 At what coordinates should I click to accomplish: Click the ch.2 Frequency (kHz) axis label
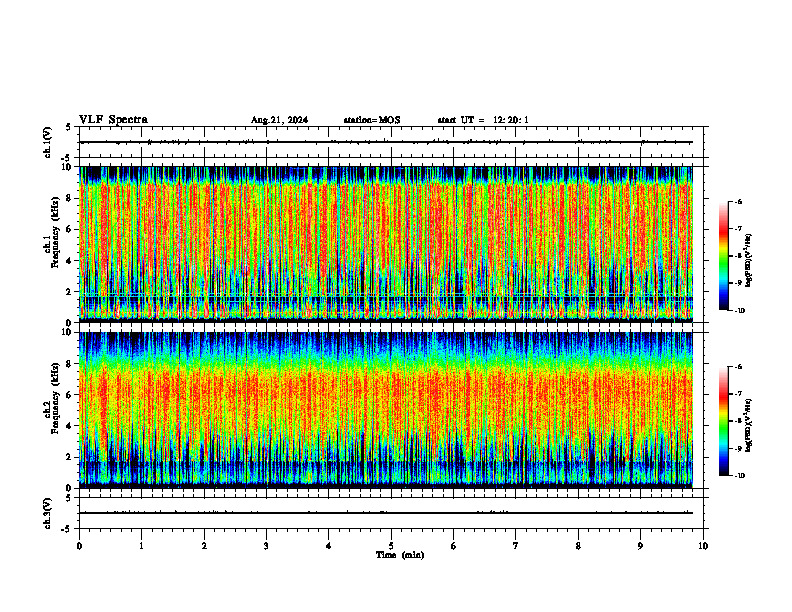pos(54,398)
